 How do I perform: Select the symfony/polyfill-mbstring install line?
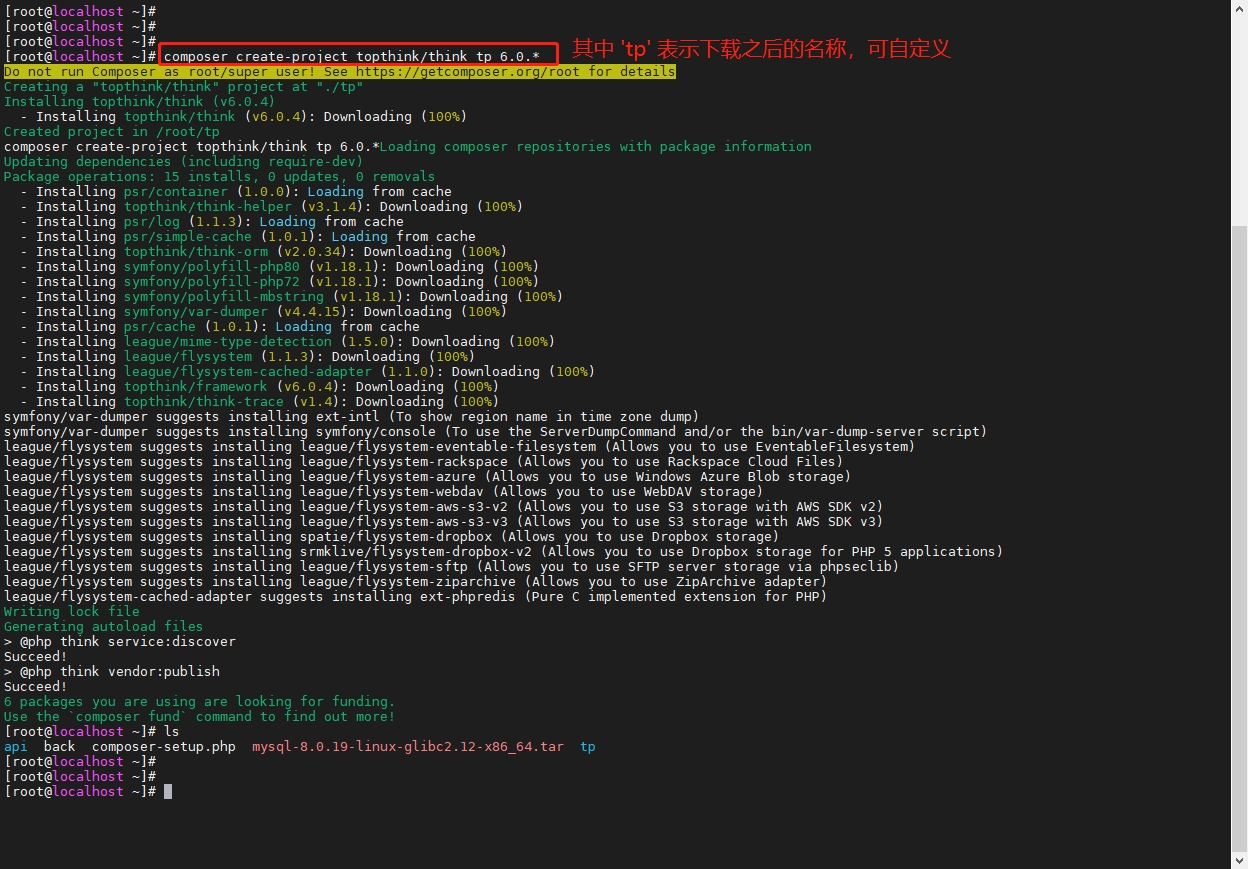292,297
